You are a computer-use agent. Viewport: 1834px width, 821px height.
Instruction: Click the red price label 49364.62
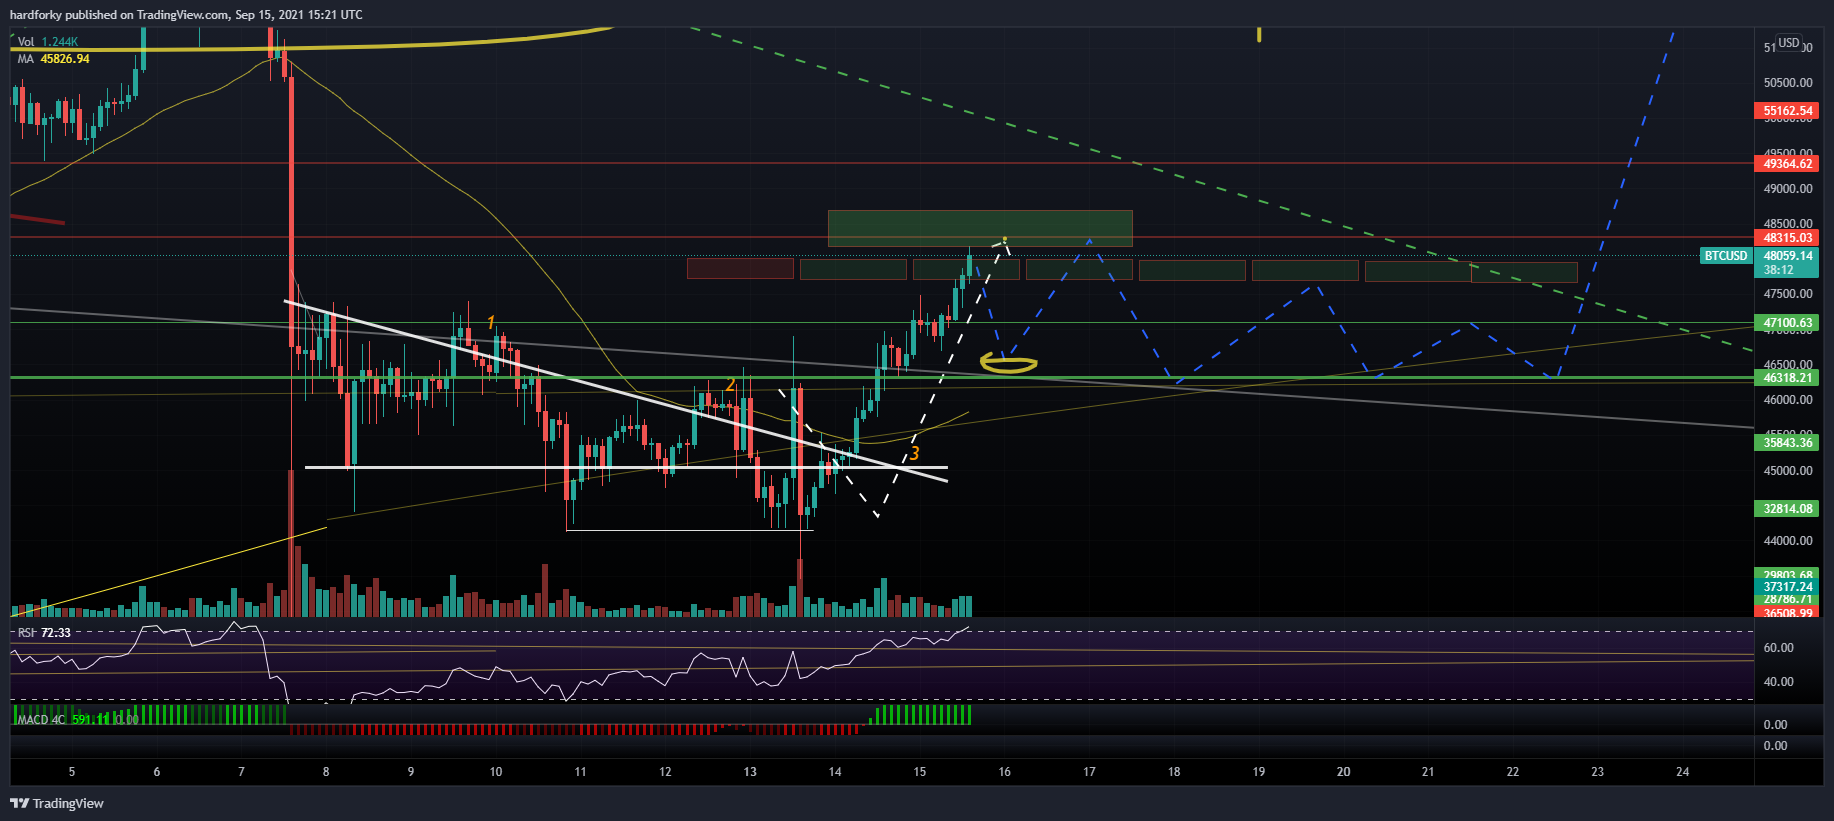point(1787,164)
